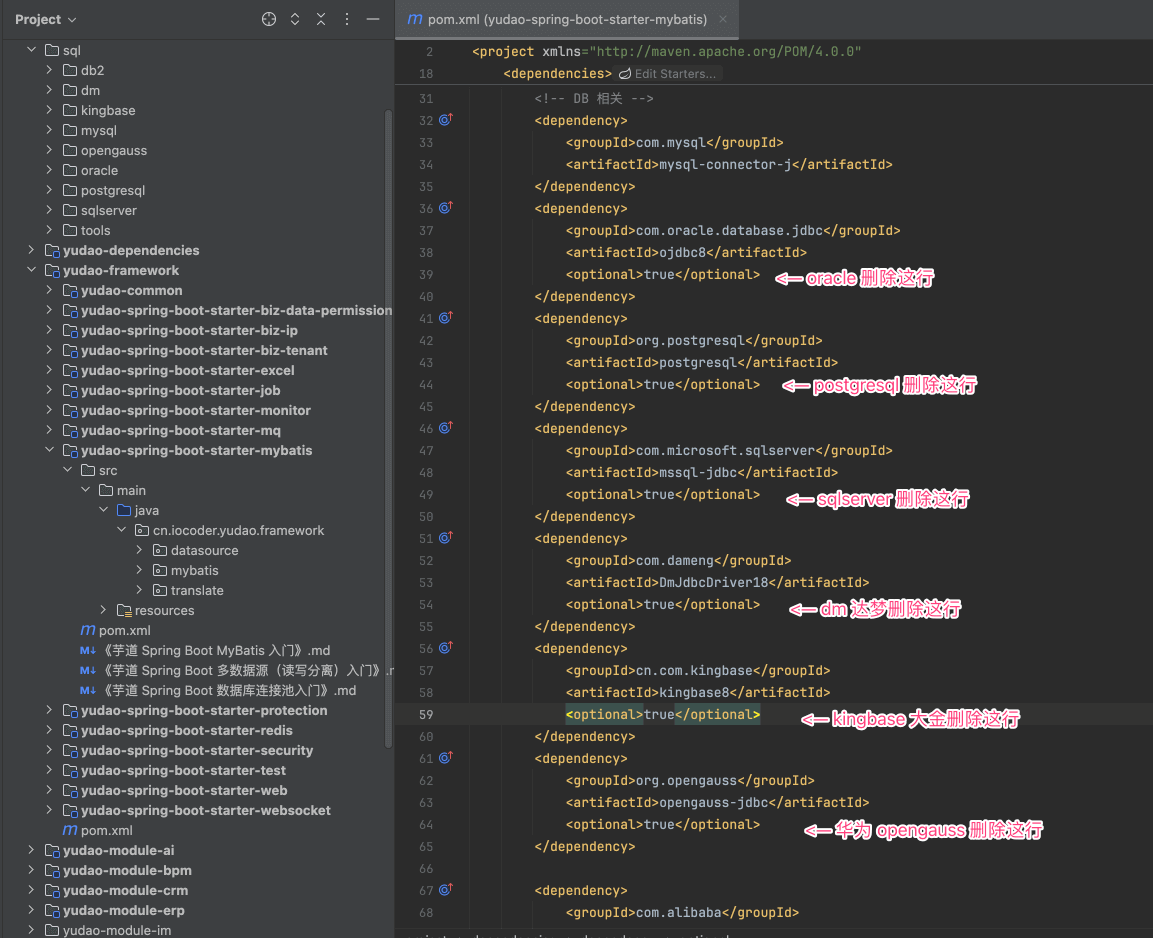This screenshot has width=1153, height=938.
Task: Hide the Project tool window
Action: (x=373, y=19)
